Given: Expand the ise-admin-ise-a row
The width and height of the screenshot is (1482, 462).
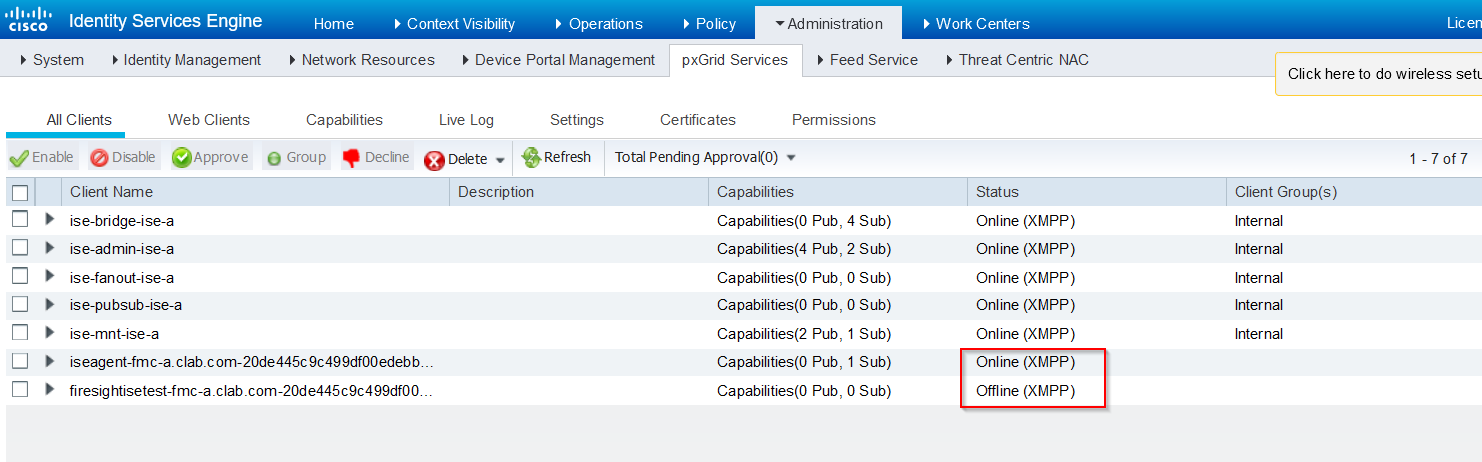Looking at the screenshot, I should (50, 247).
